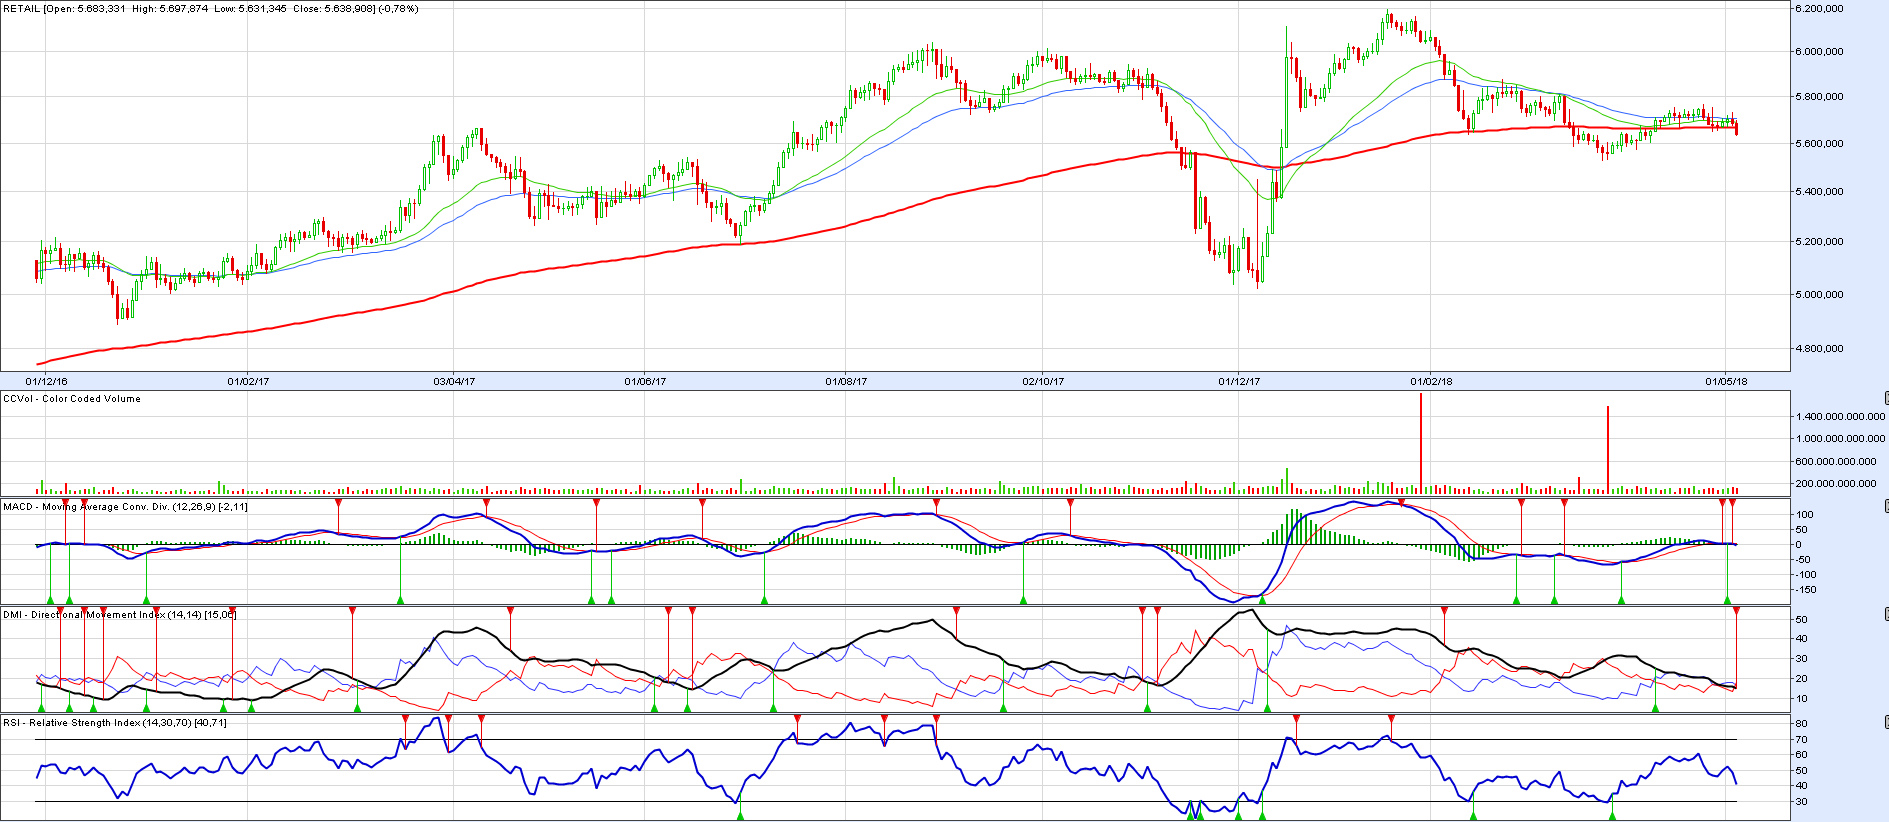Screen dimensions: 1889x822
Task: Click the 100 value on MACD axis
Action: pyautogui.click(x=1806, y=514)
